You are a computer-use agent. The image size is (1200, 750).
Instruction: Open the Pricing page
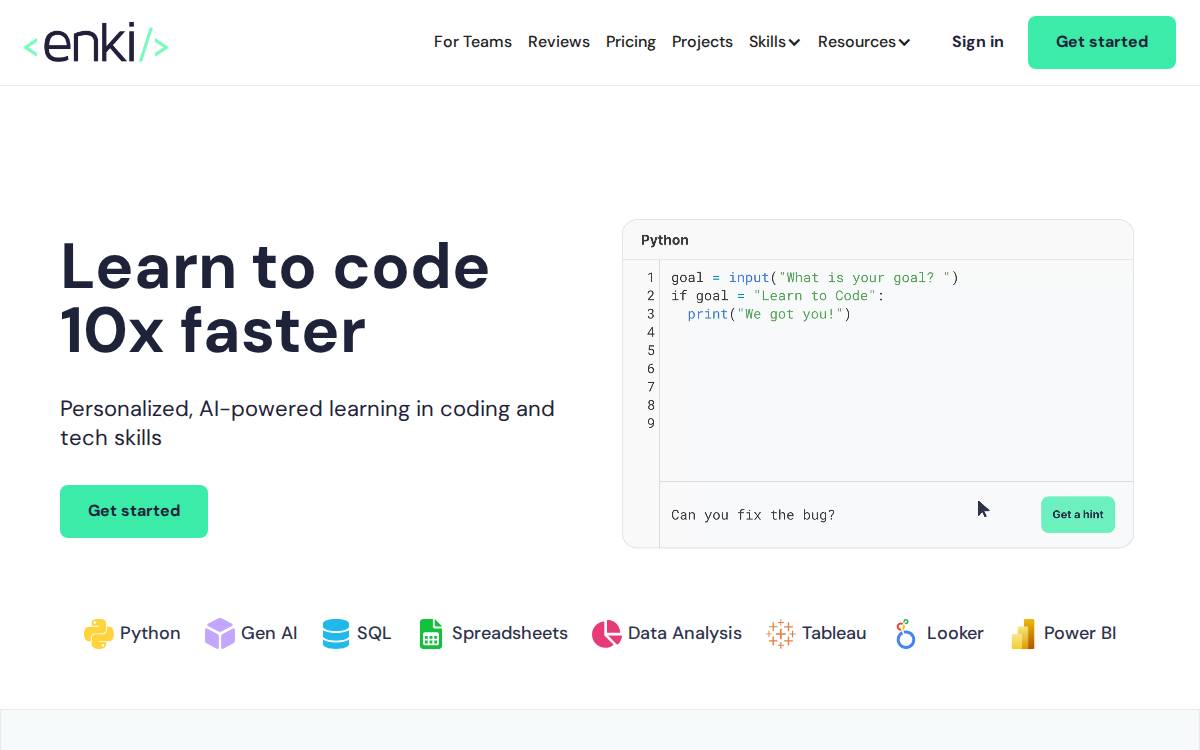click(631, 42)
